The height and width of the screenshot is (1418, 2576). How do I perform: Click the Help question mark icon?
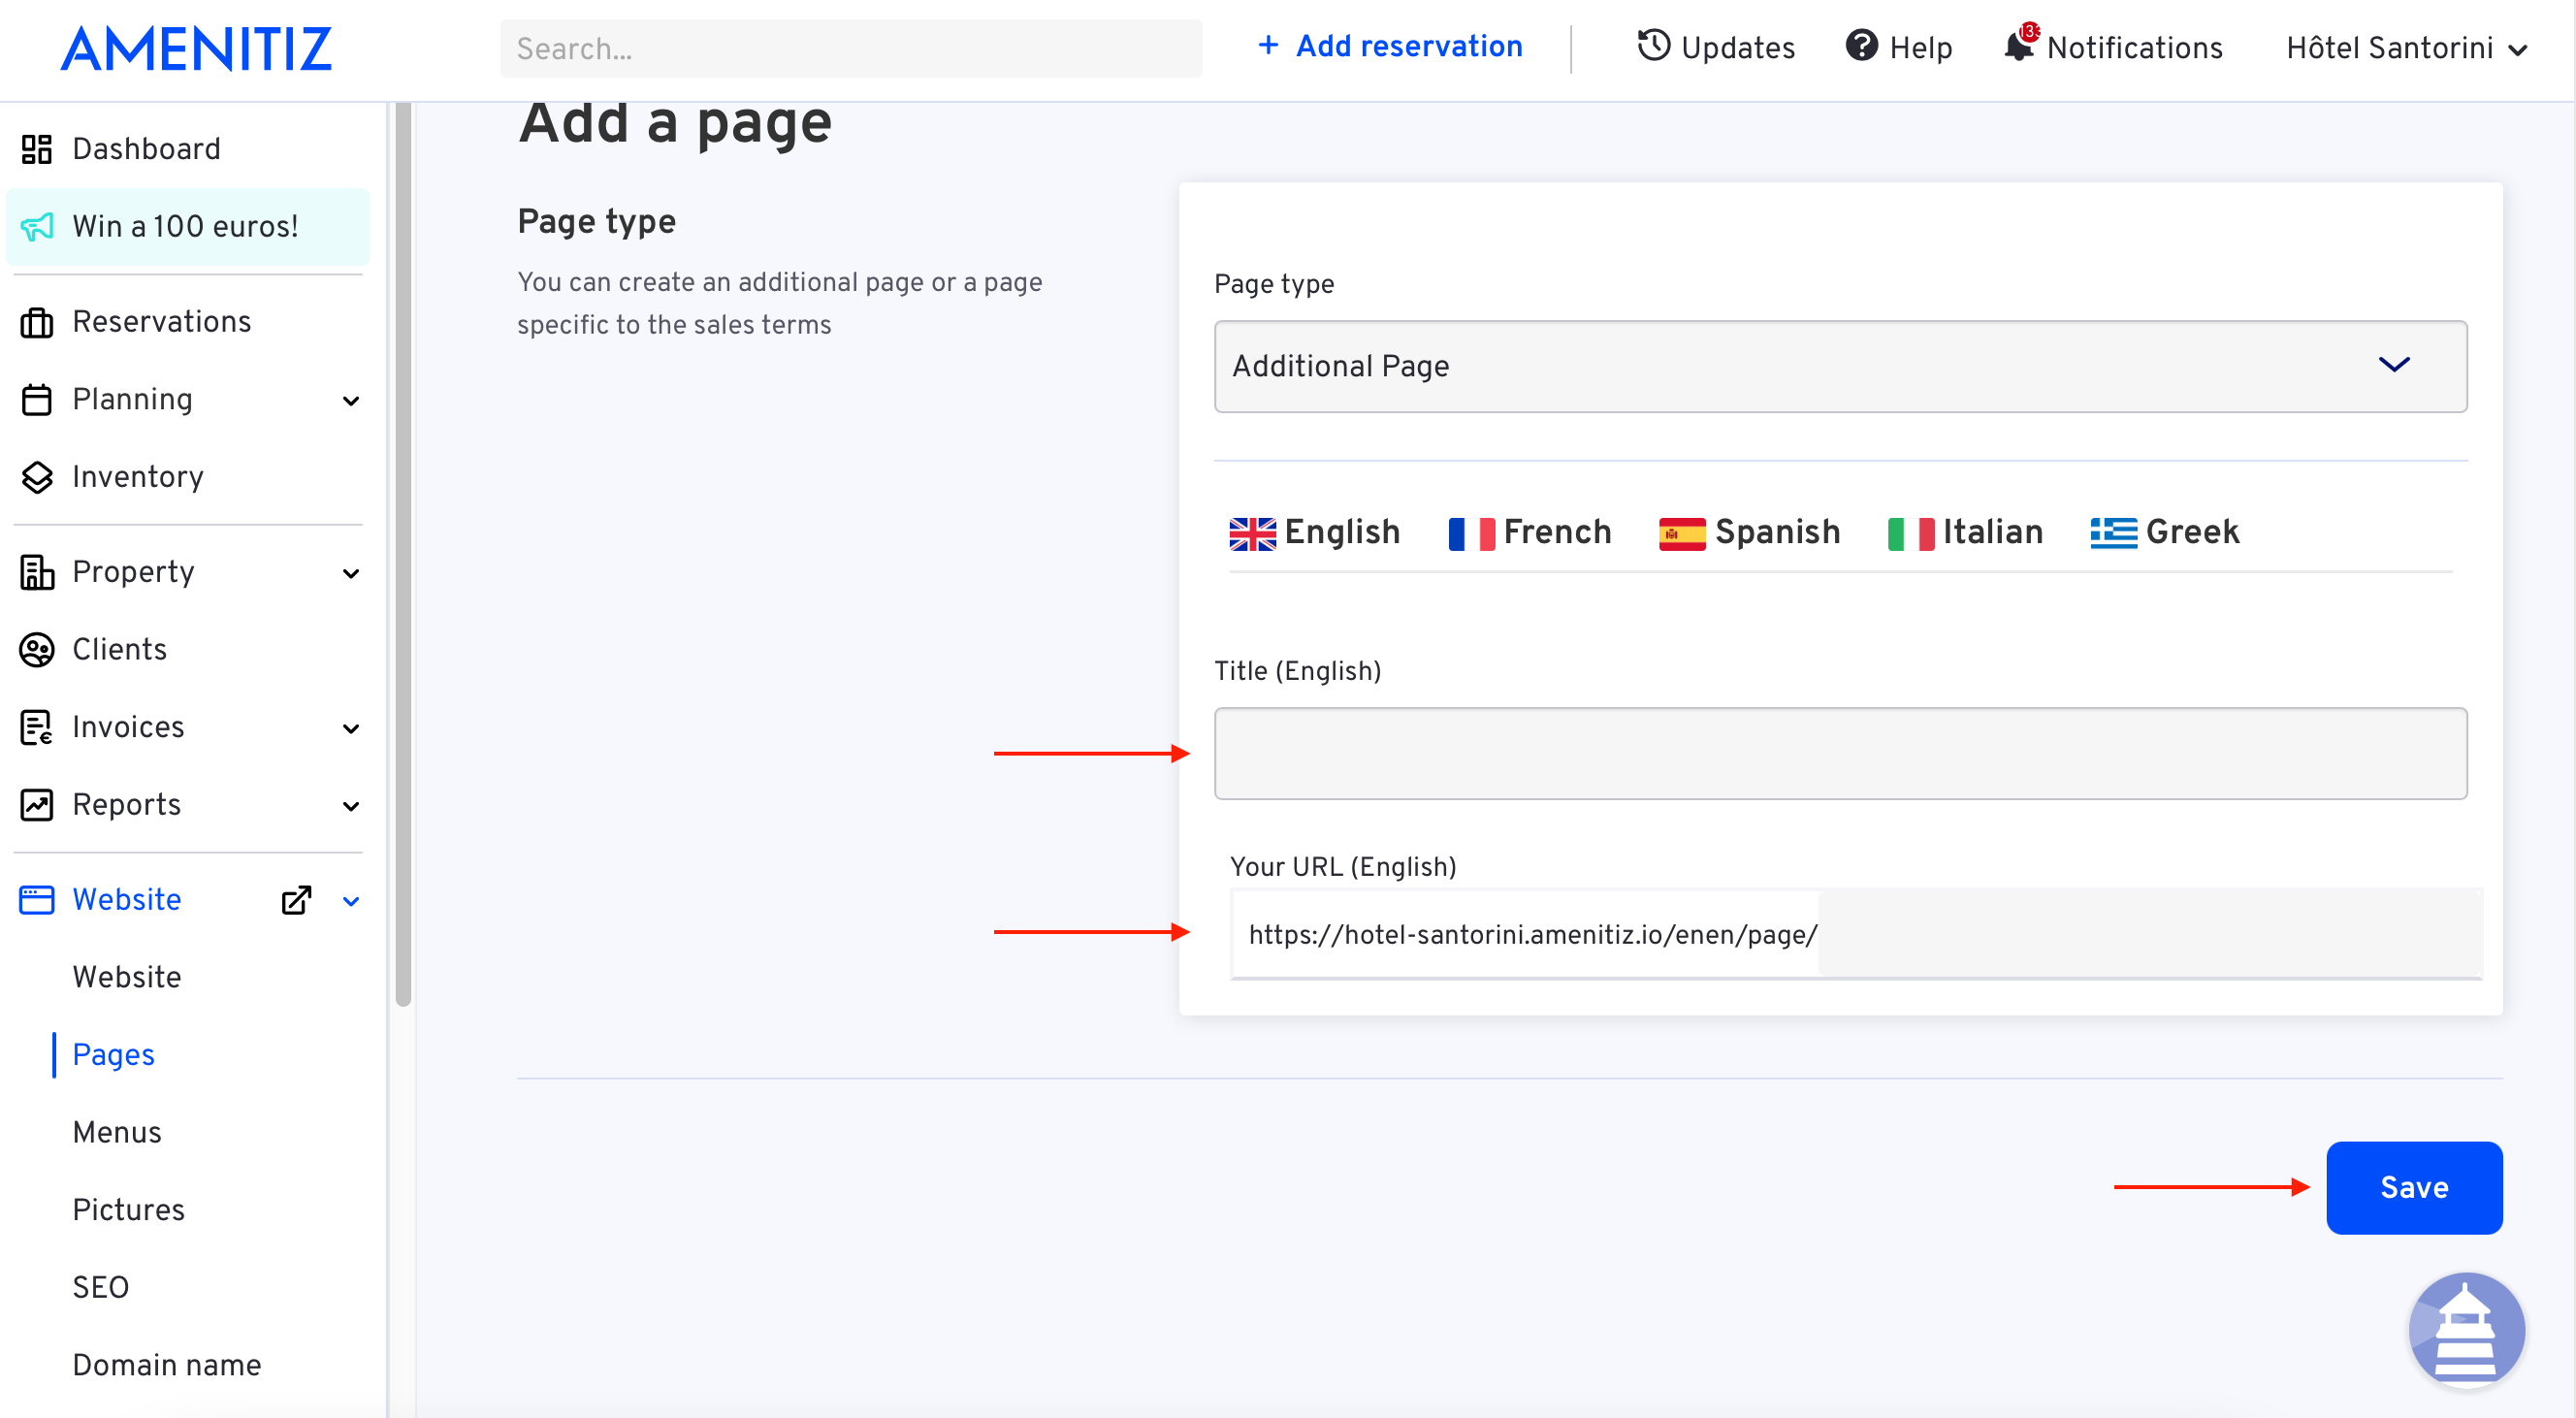click(1861, 46)
